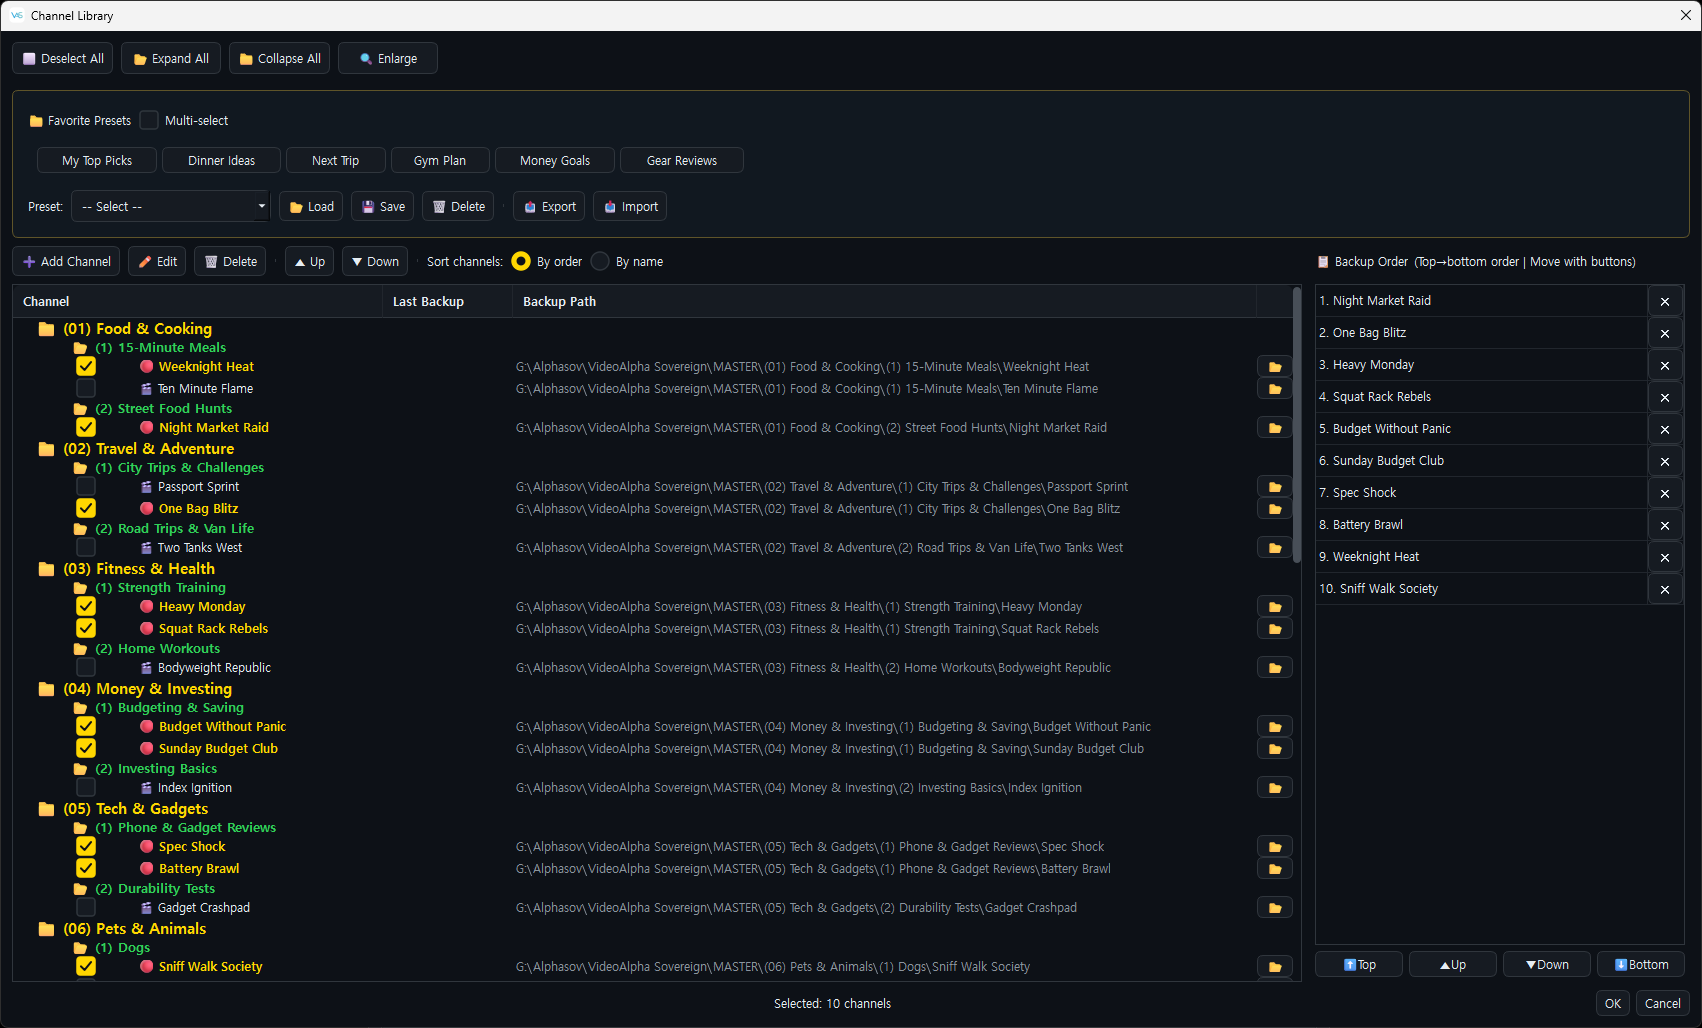Image resolution: width=1702 pixels, height=1028 pixels.
Task: Click the channel list vertical scrollbar
Action: point(1296,425)
